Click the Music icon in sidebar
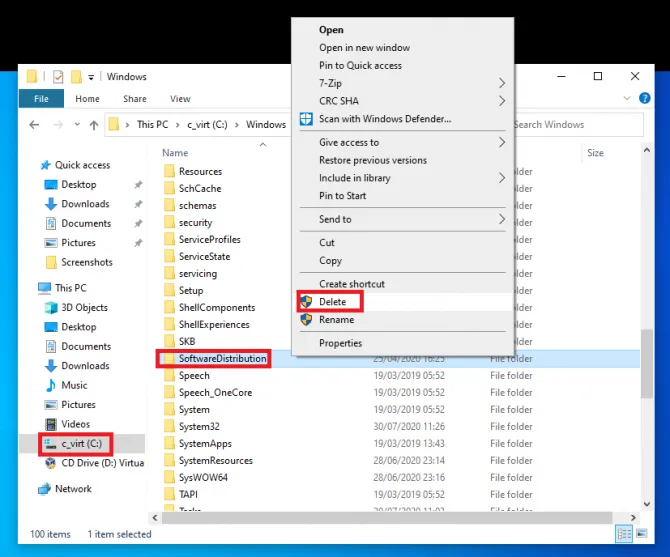 click(x=52, y=385)
